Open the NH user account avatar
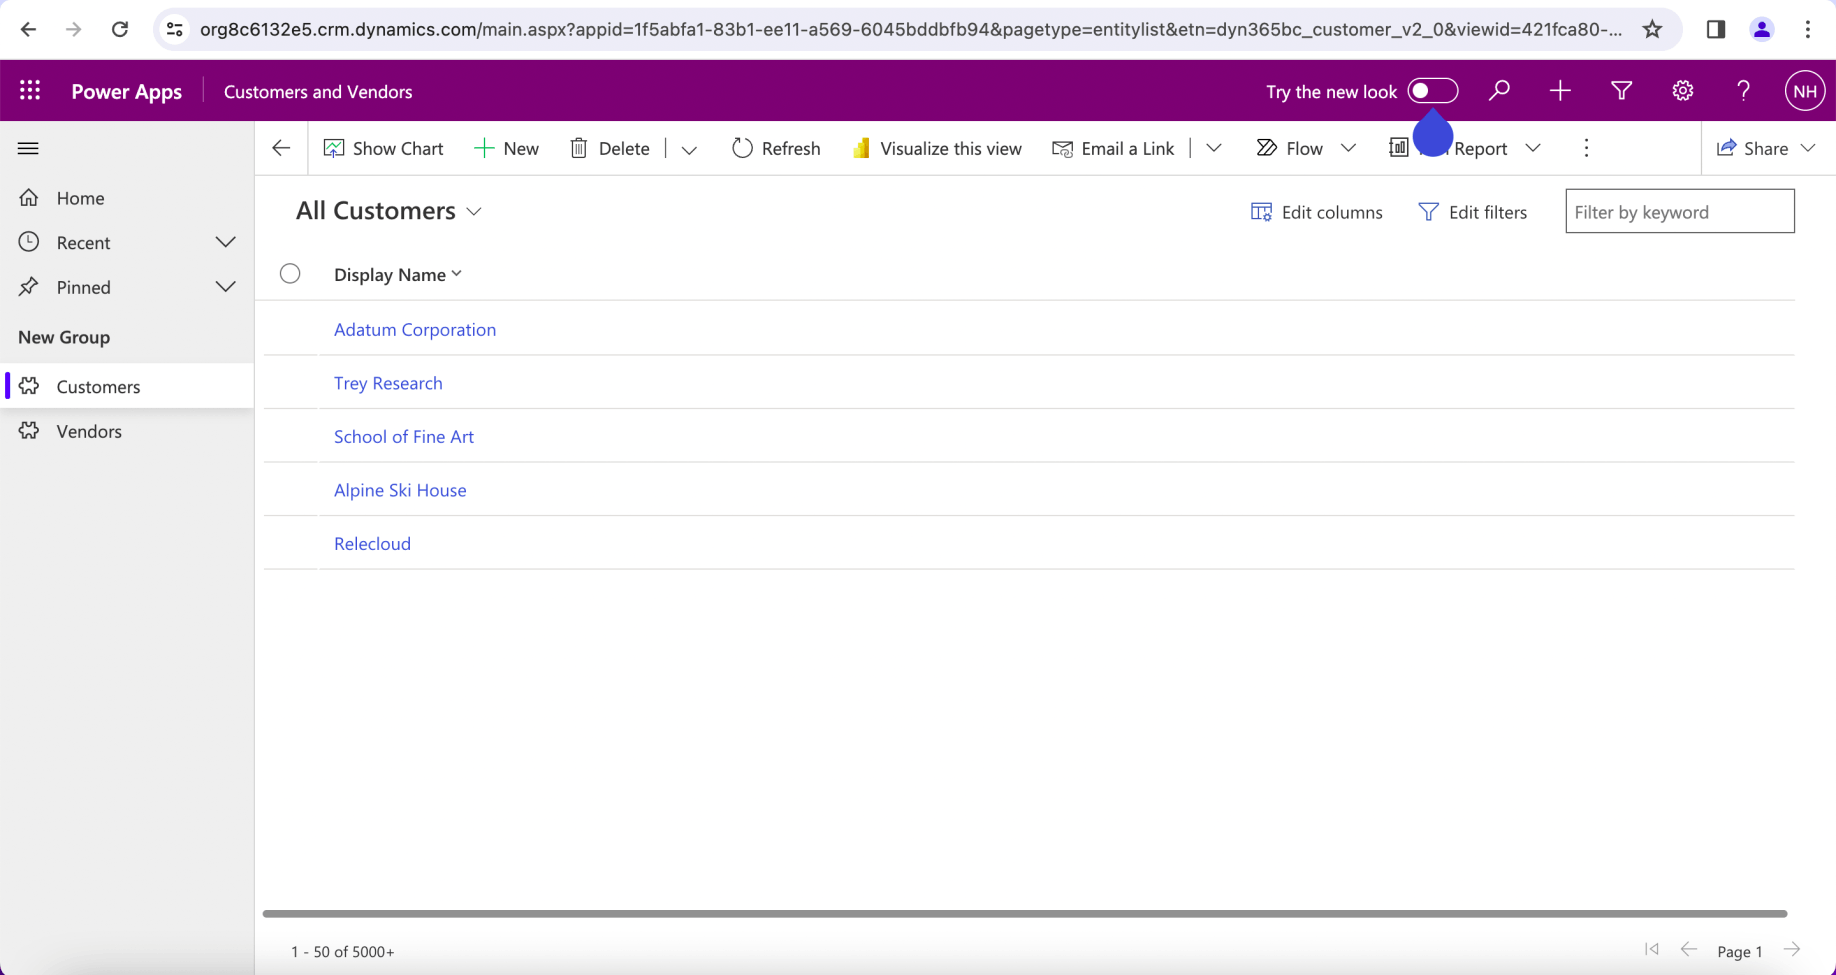Screen dimensions: 1836x975 coord(1805,91)
